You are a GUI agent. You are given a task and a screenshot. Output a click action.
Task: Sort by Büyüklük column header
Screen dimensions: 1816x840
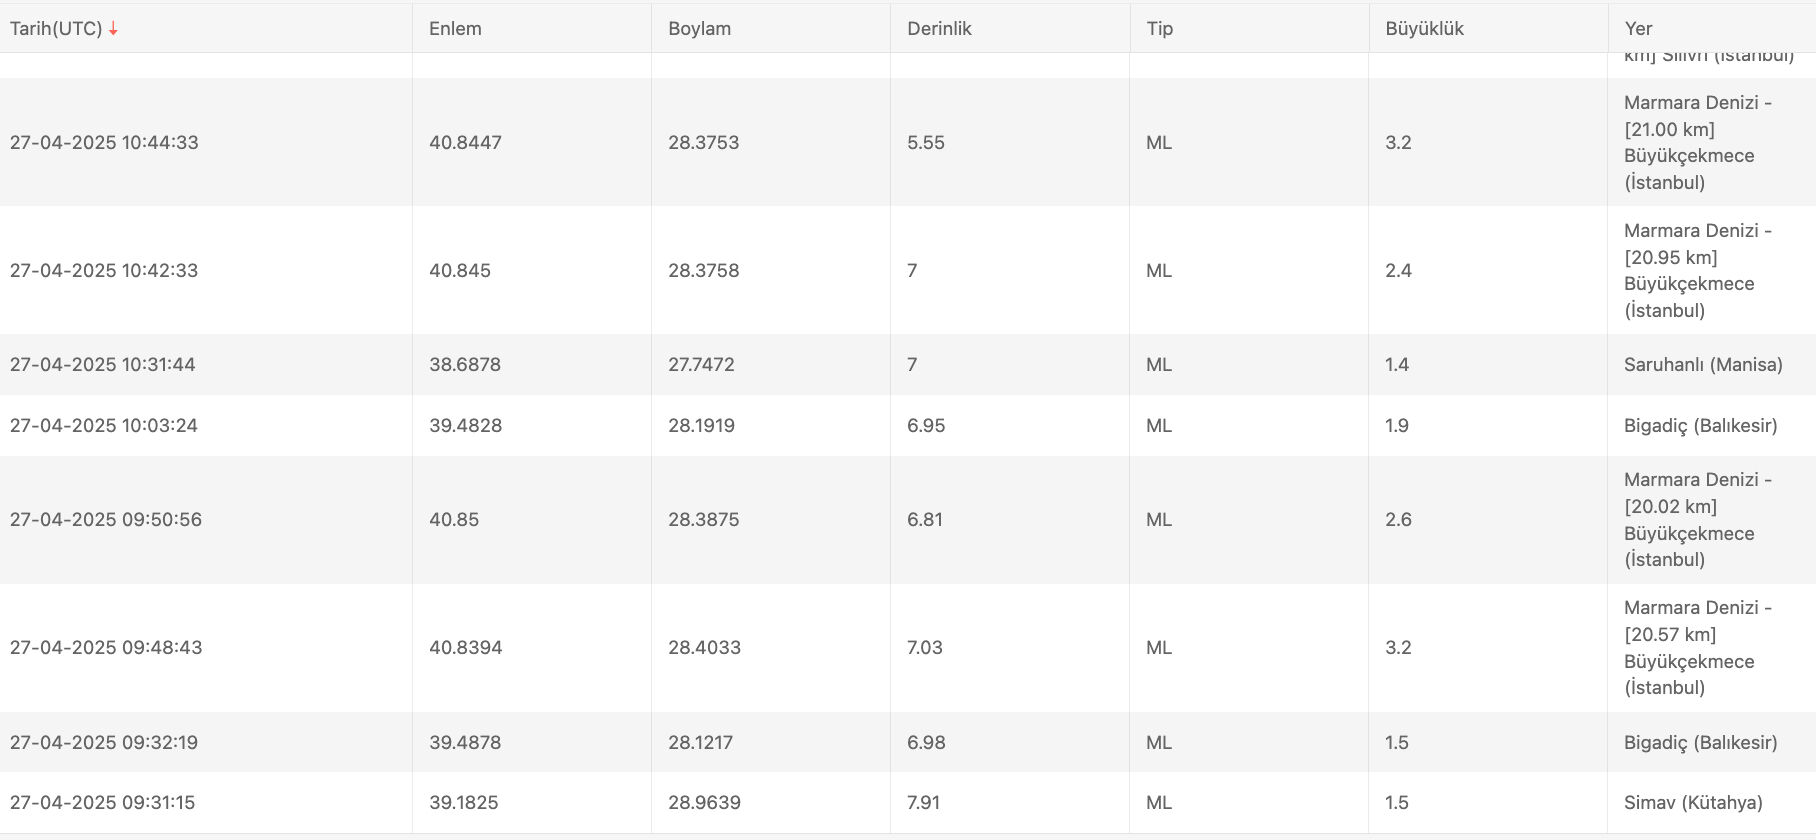(x=1424, y=29)
